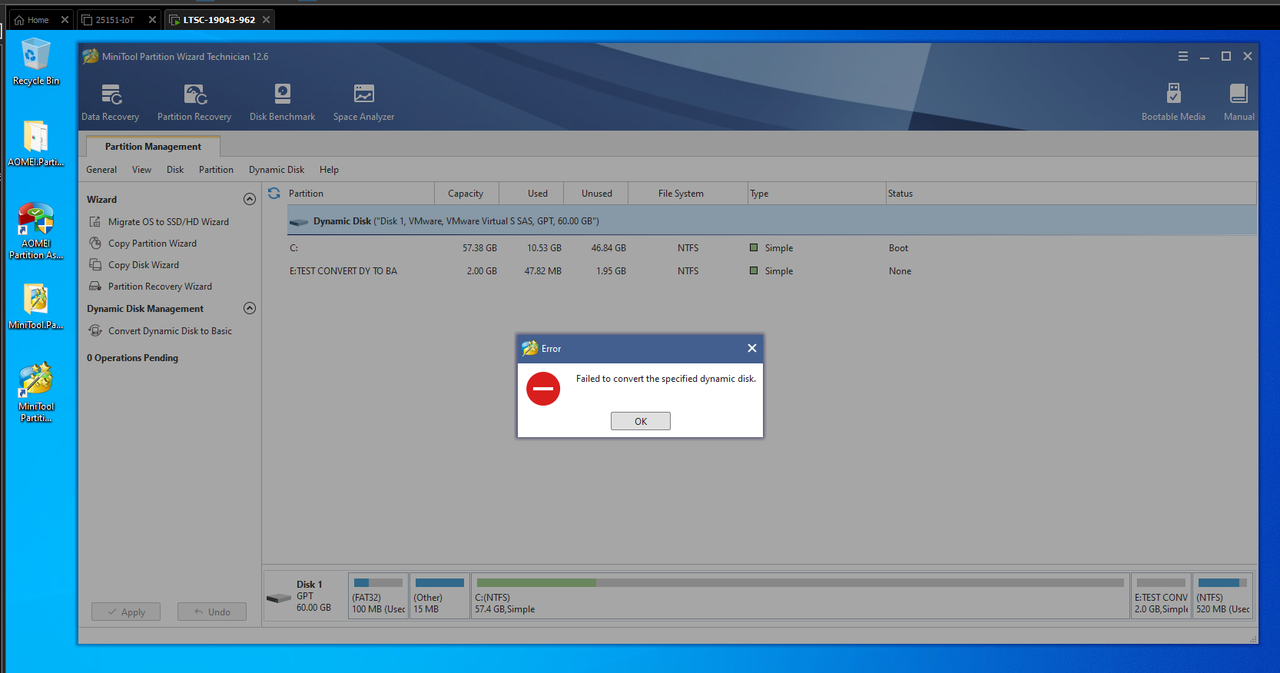This screenshot has height=673, width=1280.
Task: Click the 0 Operations Pending label
Action: [x=133, y=358]
